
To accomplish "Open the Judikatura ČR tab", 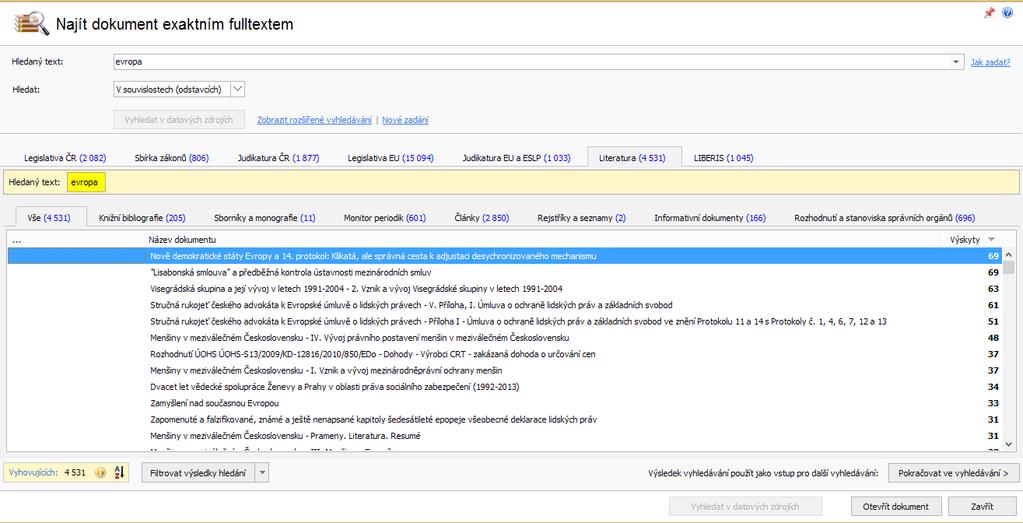I will (279, 158).
